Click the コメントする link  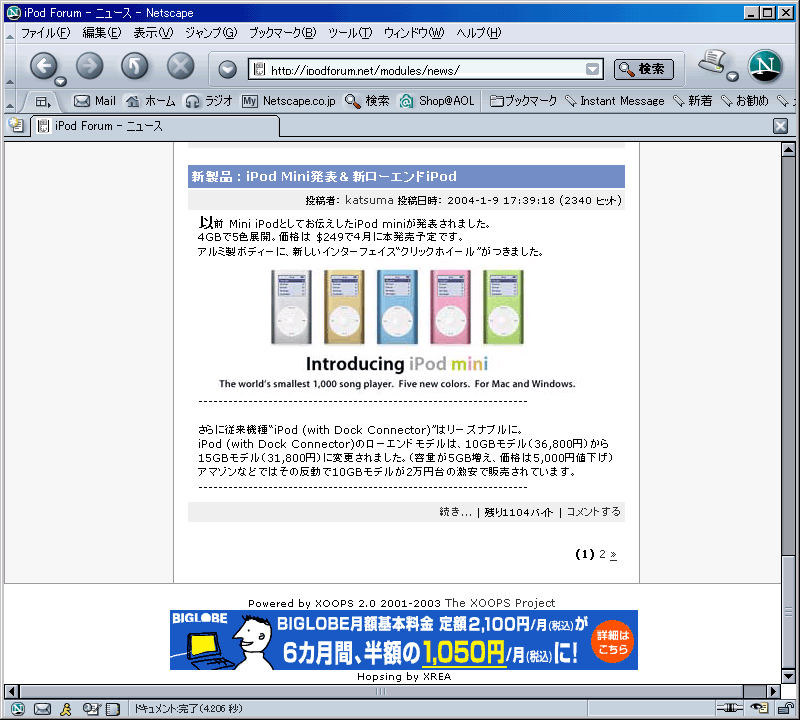pyautogui.click(x=593, y=512)
